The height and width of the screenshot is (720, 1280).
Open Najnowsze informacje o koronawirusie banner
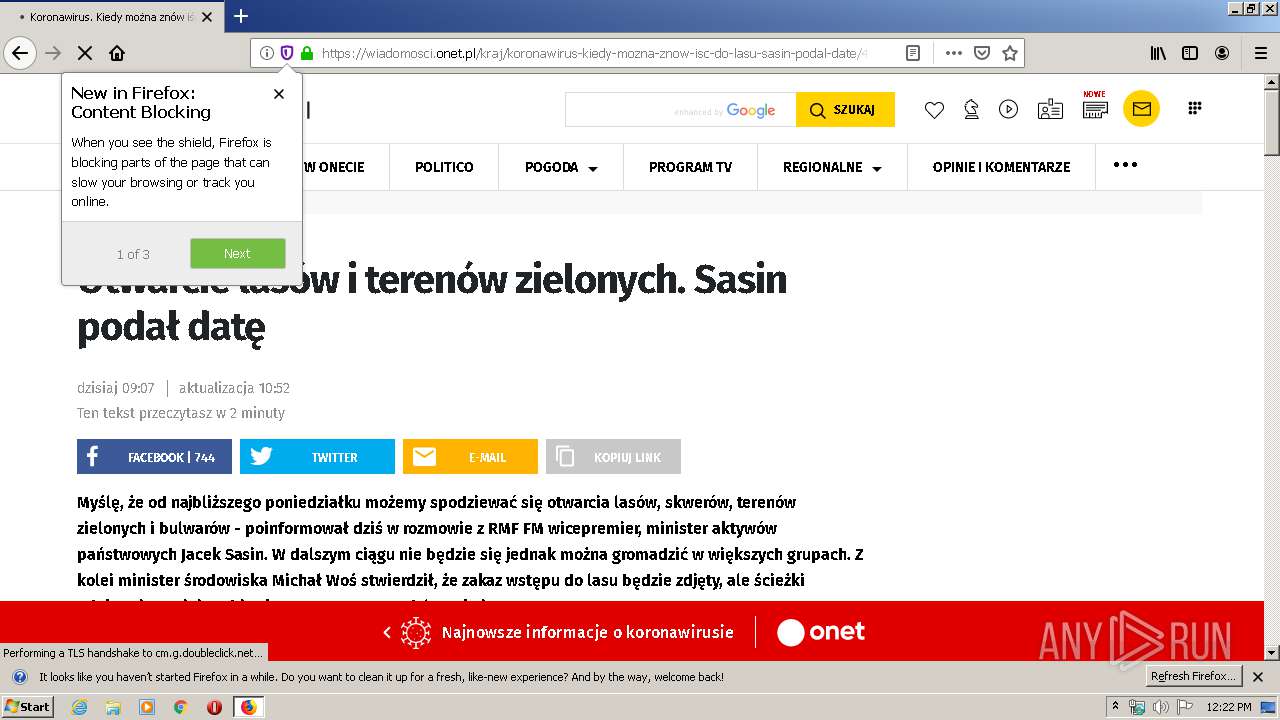coord(587,632)
